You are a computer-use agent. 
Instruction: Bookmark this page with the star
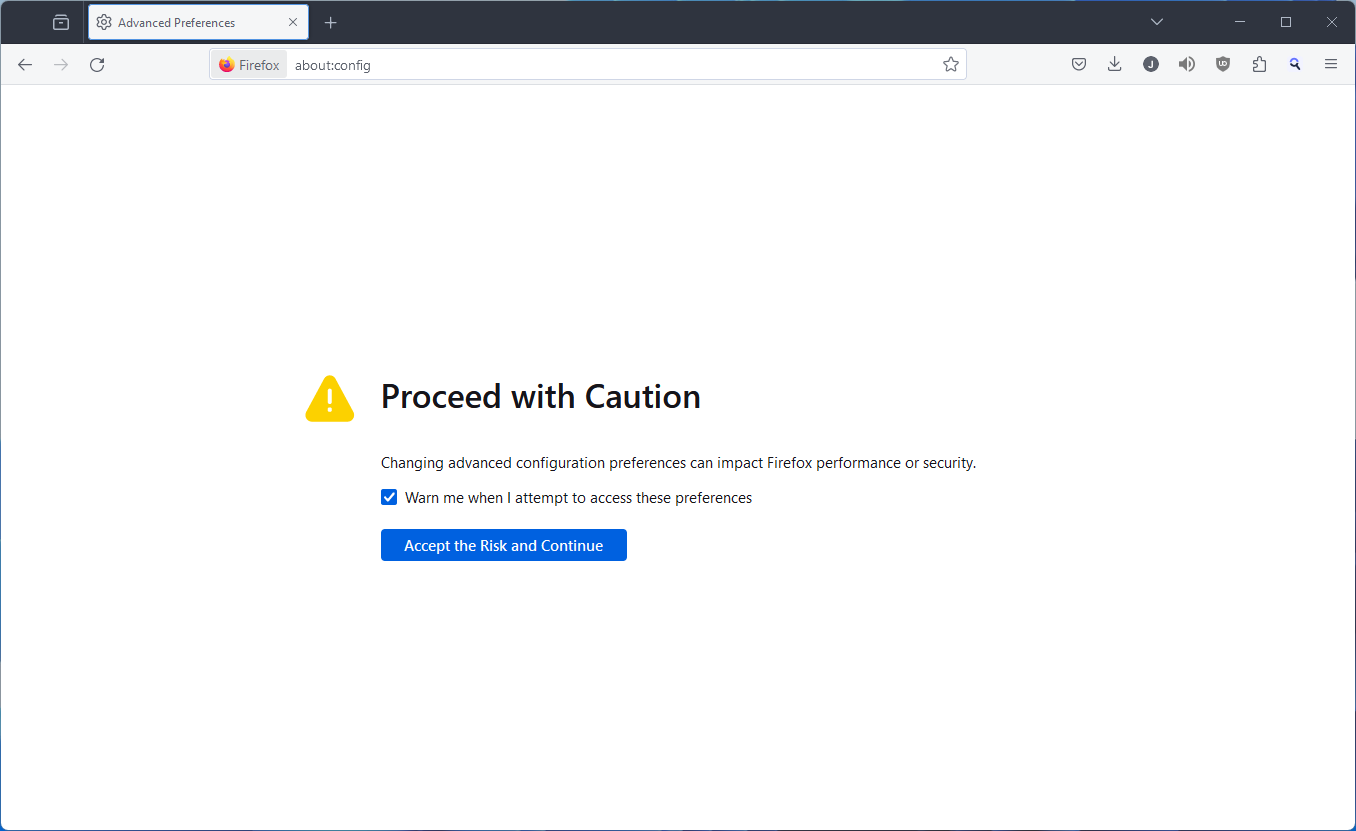[950, 65]
